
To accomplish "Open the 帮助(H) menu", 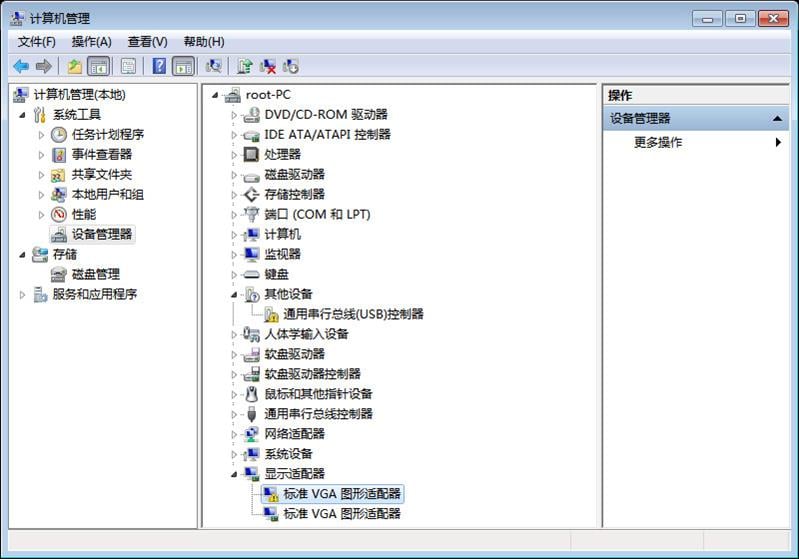I will 204,42.
